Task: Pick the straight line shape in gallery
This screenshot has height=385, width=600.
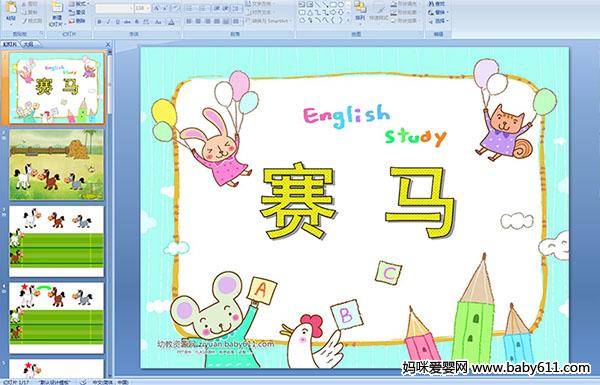Action: (x=318, y=4)
